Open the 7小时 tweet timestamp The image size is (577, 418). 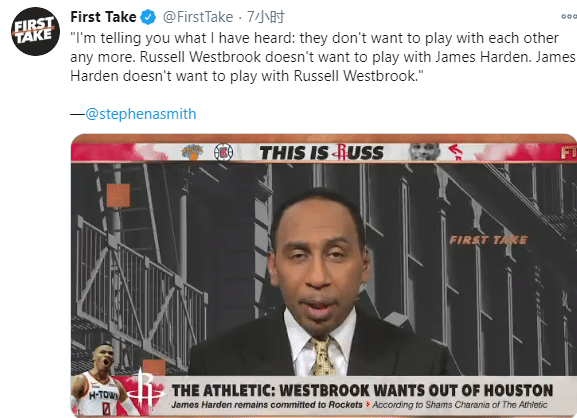(x=265, y=17)
